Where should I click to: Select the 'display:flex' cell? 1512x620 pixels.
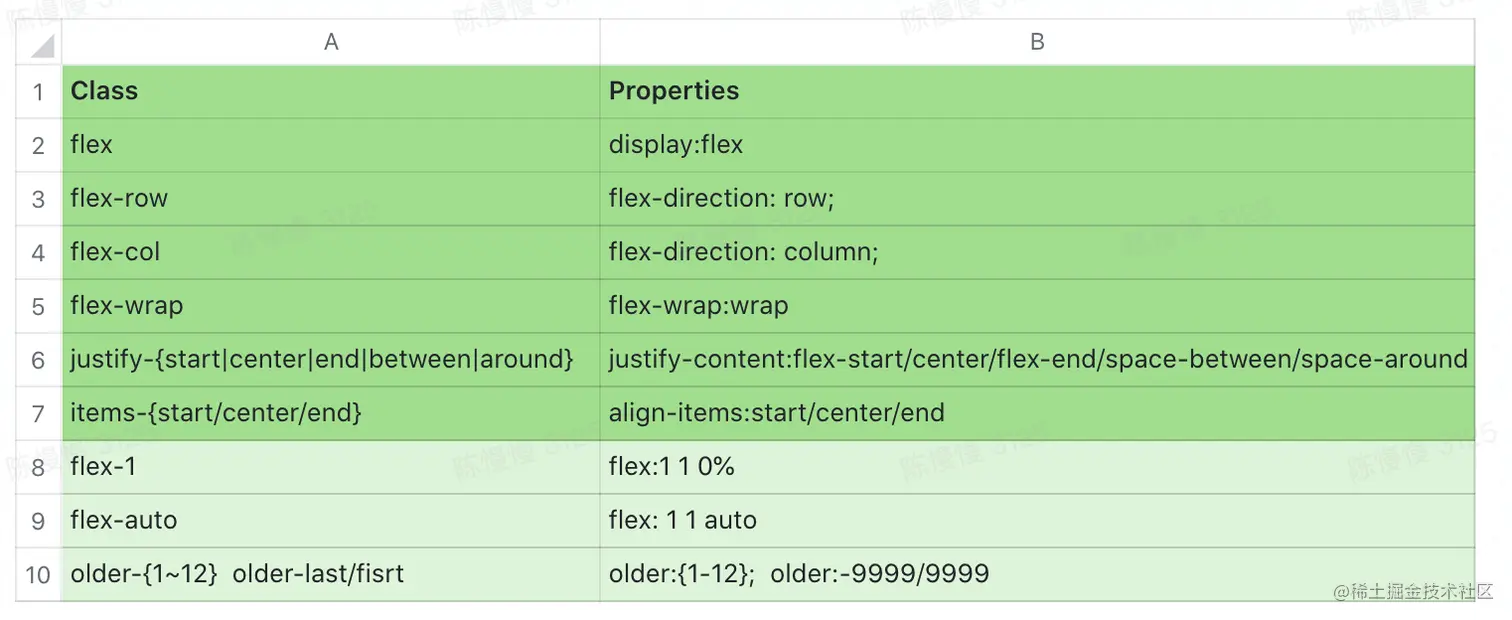(x=1037, y=145)
